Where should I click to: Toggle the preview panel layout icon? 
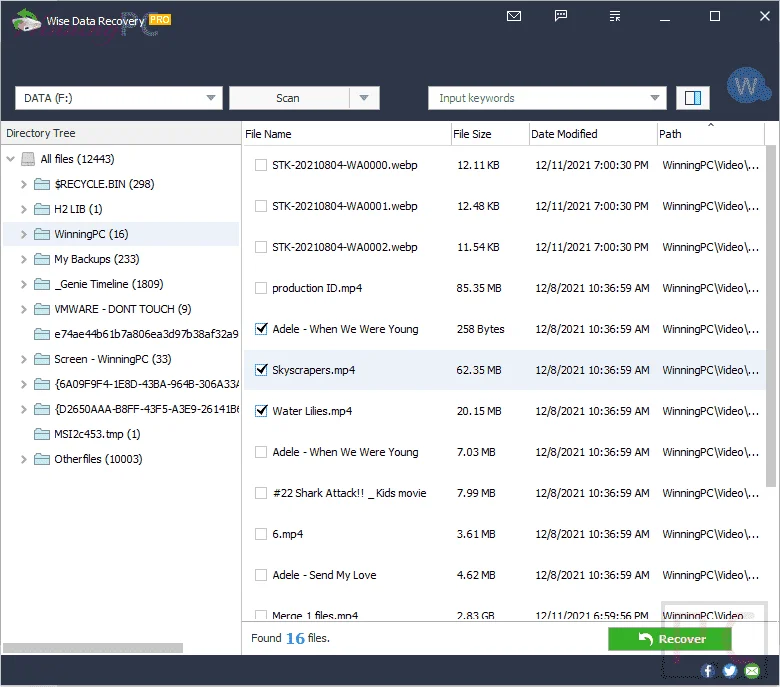point(692,98)
